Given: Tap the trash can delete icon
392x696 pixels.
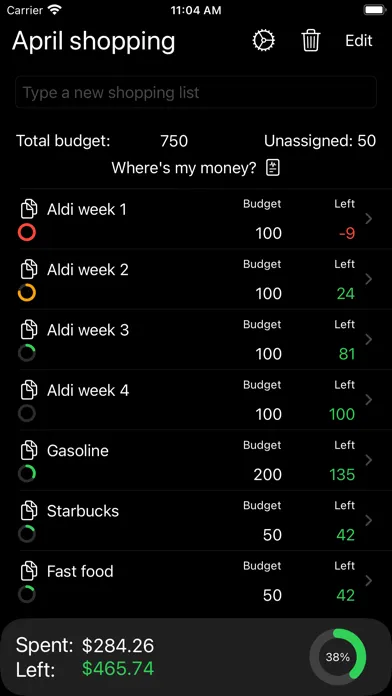Looking at the screenshot, I should coord(311,41).
